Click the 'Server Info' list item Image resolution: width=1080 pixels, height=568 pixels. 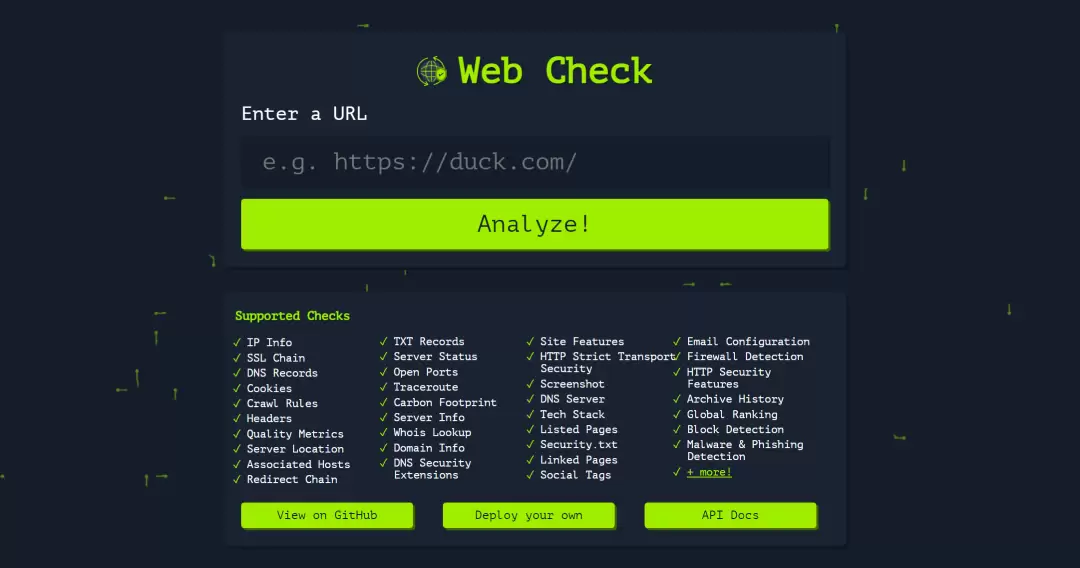tap(428, 417)
